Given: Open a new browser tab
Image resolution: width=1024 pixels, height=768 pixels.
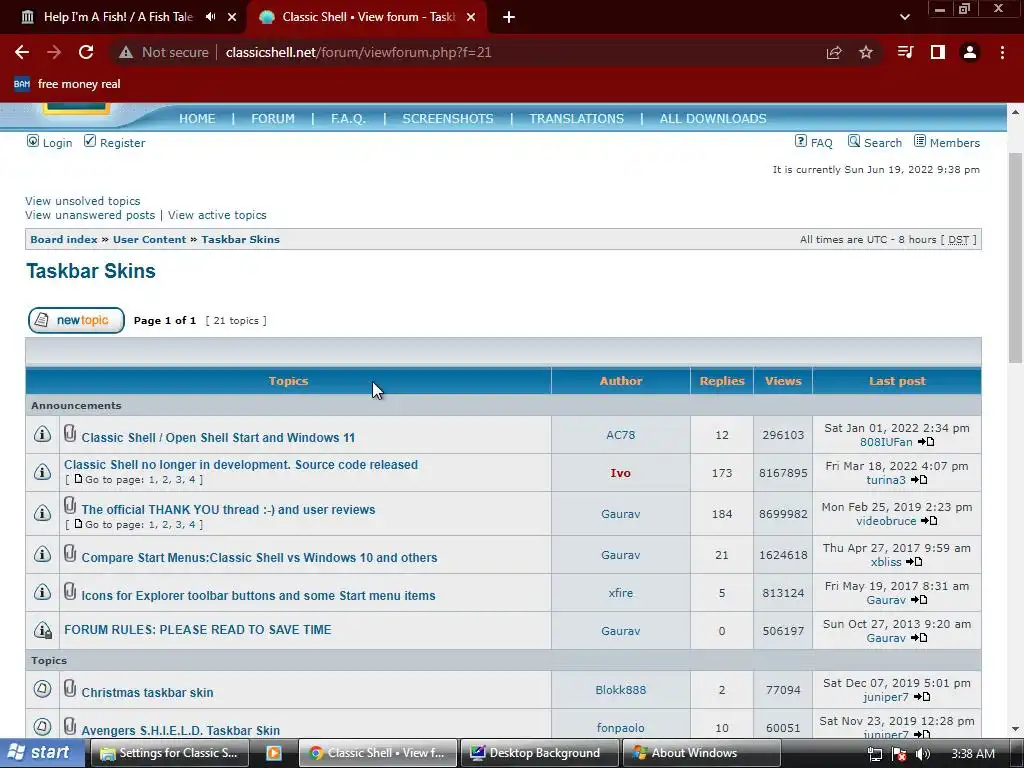Looking at the screenshot, I should pyautogui.click(x=509, y=17).
